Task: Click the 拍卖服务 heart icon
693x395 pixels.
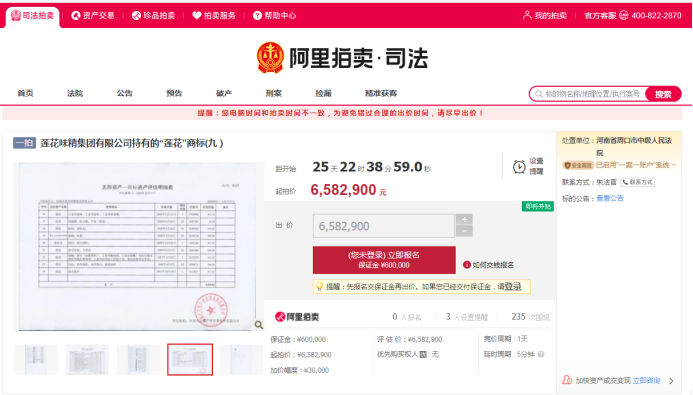Action: 197,16
